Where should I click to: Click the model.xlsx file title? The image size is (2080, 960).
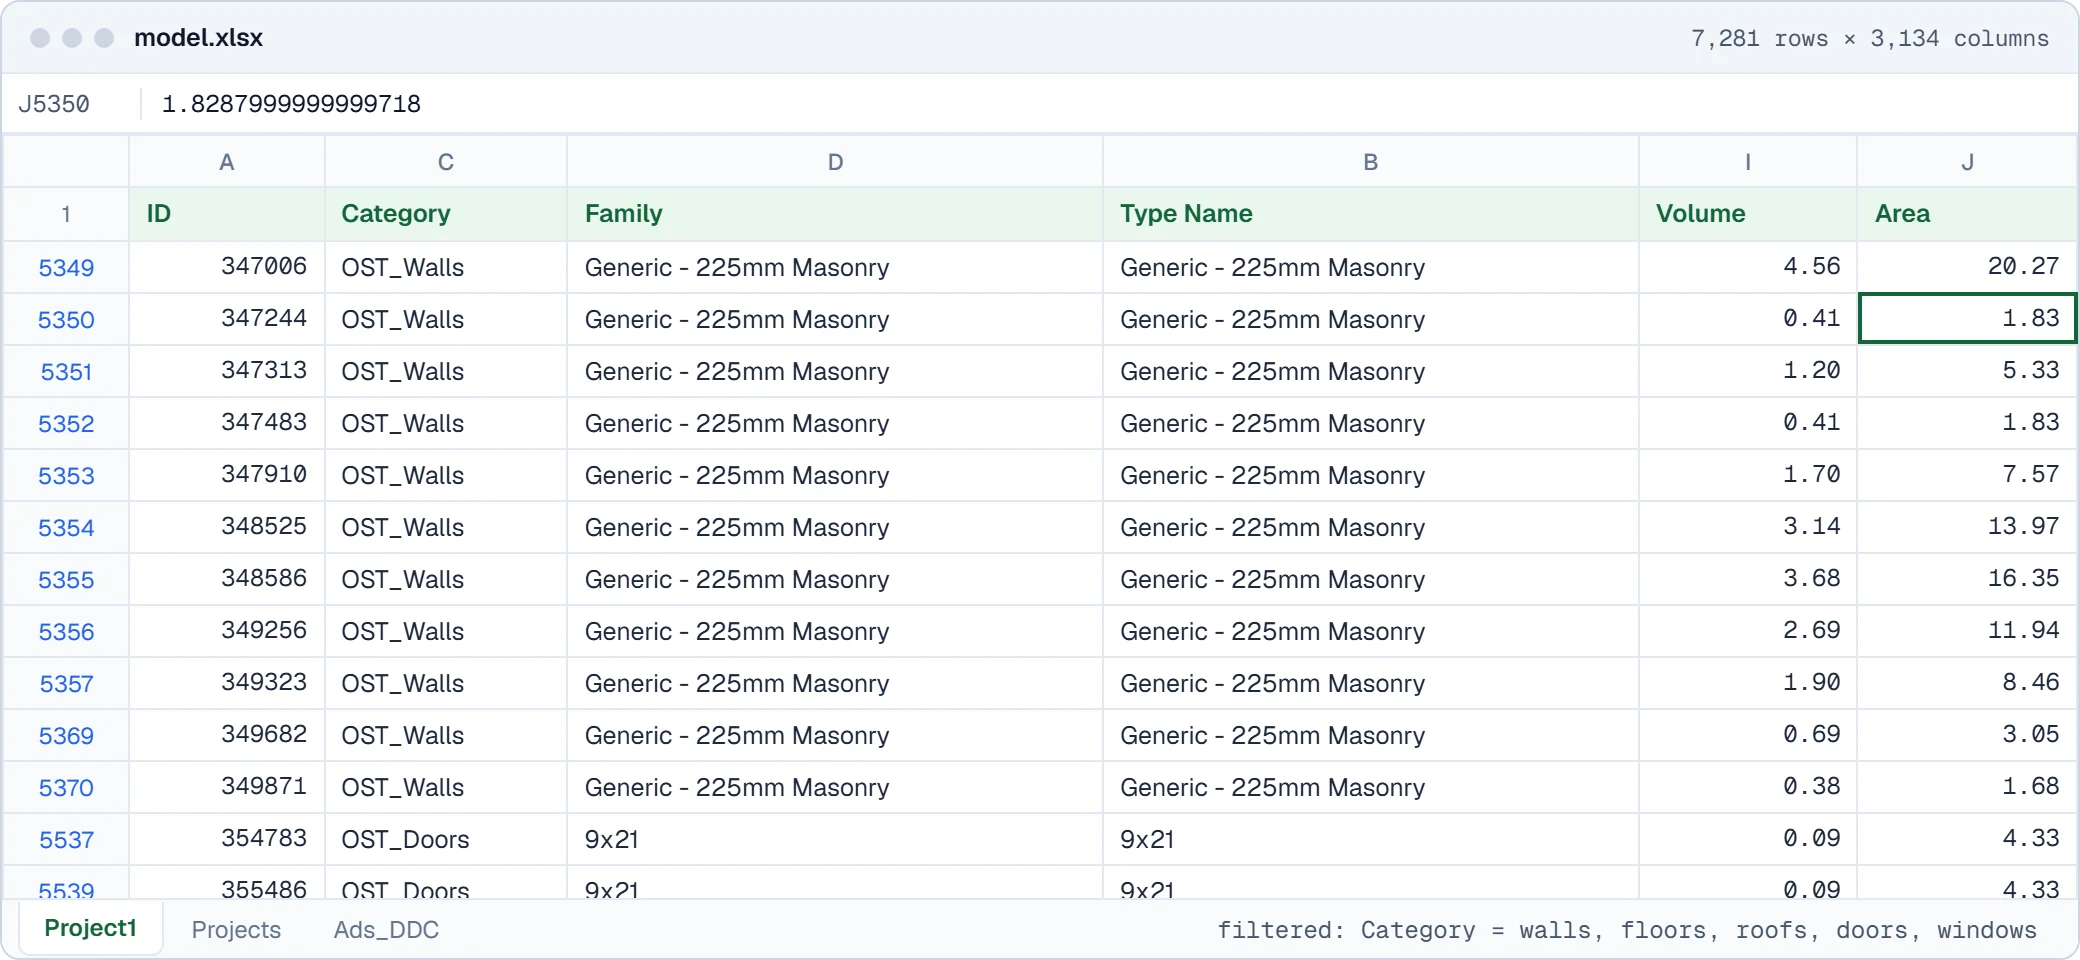click(198, 38)
